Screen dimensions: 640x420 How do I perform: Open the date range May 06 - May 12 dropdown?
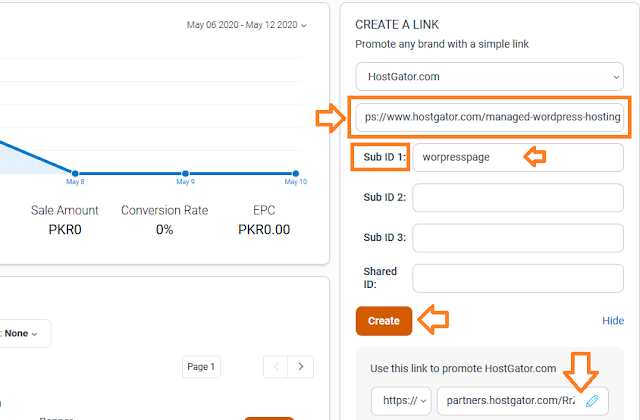pos(247,25)
